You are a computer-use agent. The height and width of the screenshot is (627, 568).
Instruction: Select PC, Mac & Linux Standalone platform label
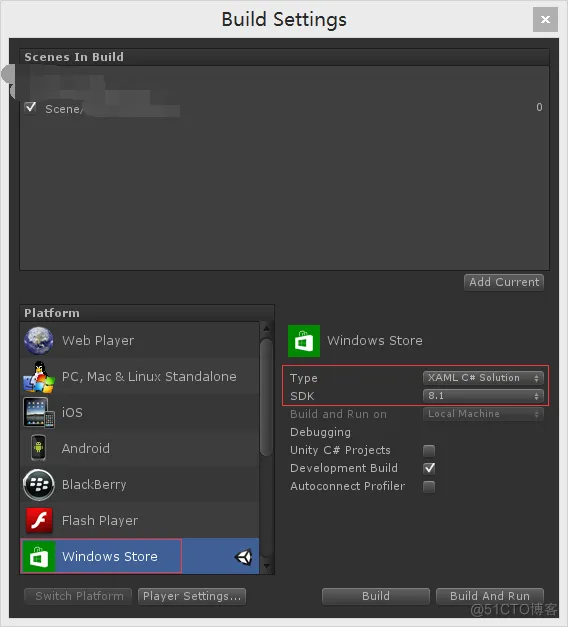[149, 377]
